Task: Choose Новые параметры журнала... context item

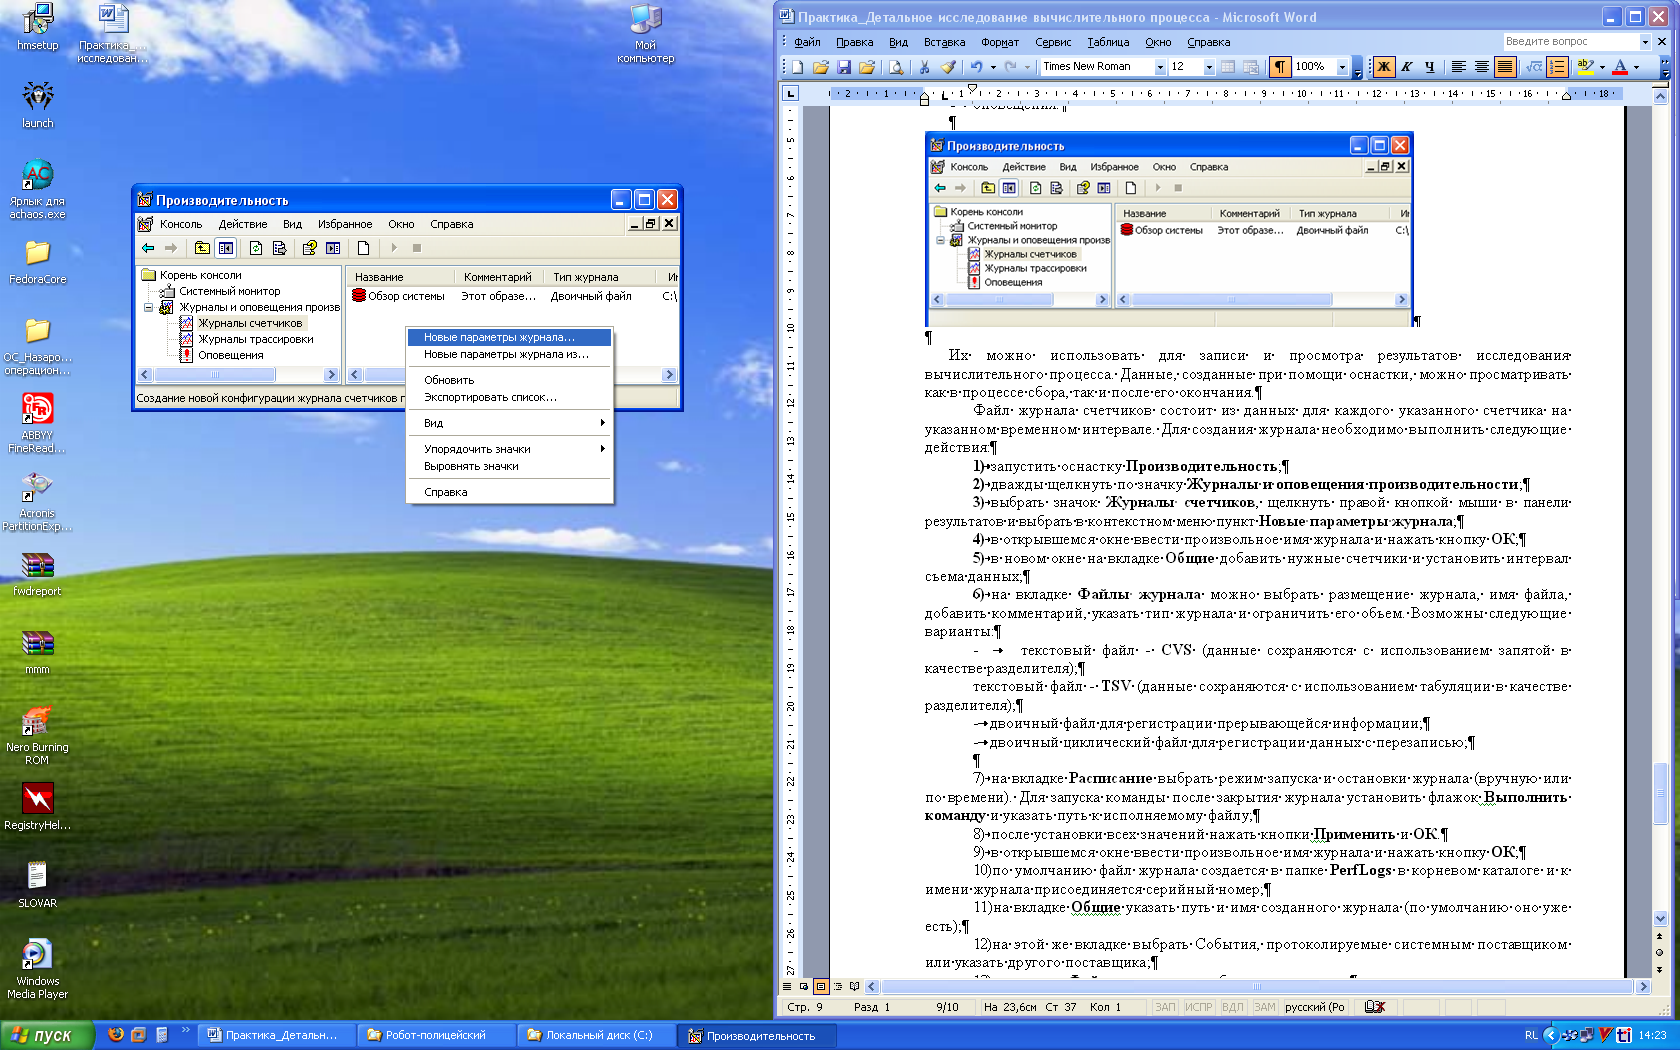Action: click(x=509, y=337)
